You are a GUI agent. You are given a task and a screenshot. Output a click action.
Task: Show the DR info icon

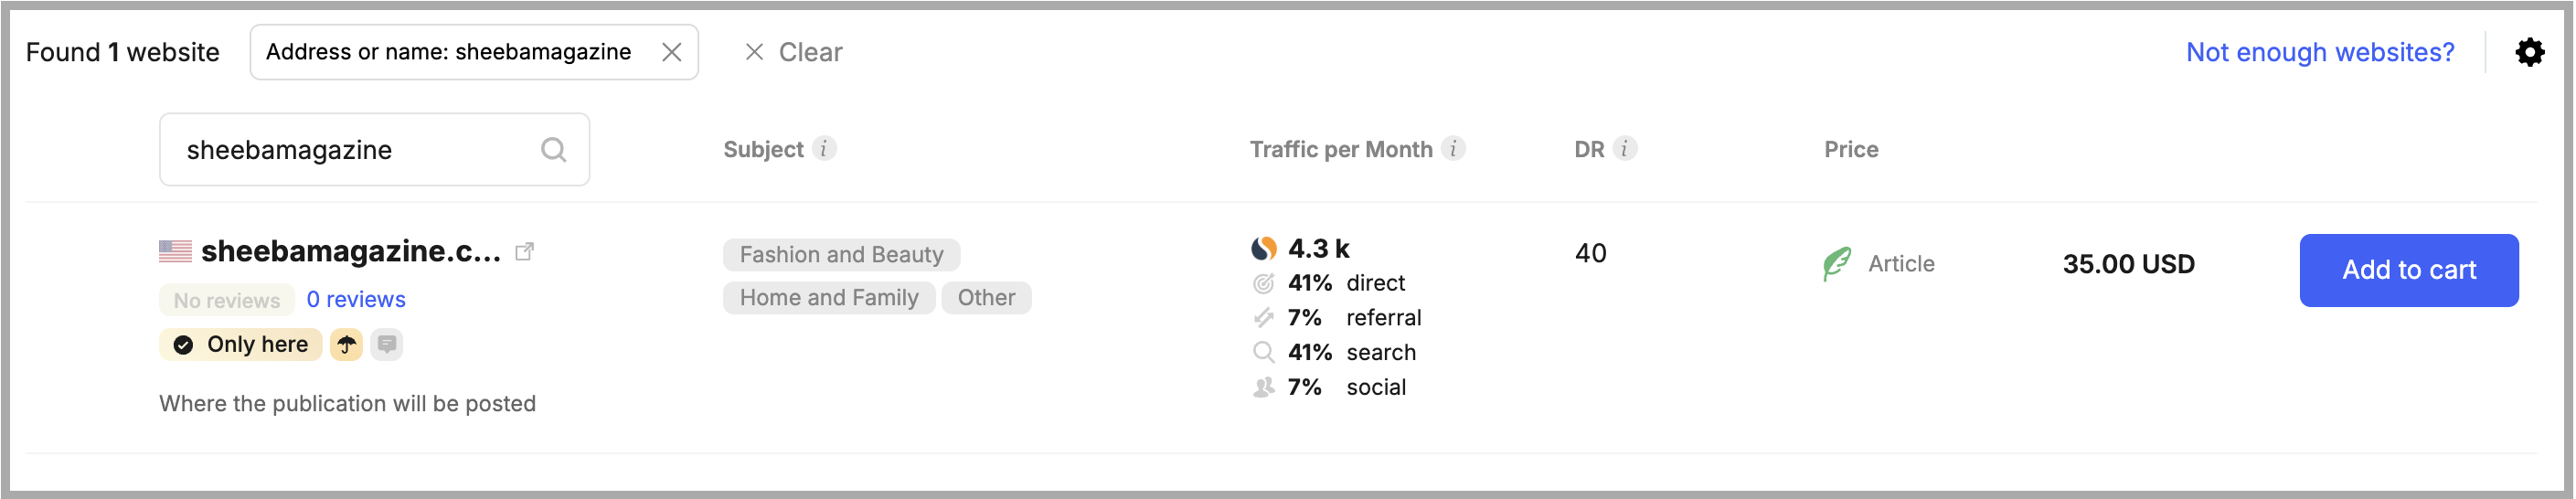[x=1625, y=149]
